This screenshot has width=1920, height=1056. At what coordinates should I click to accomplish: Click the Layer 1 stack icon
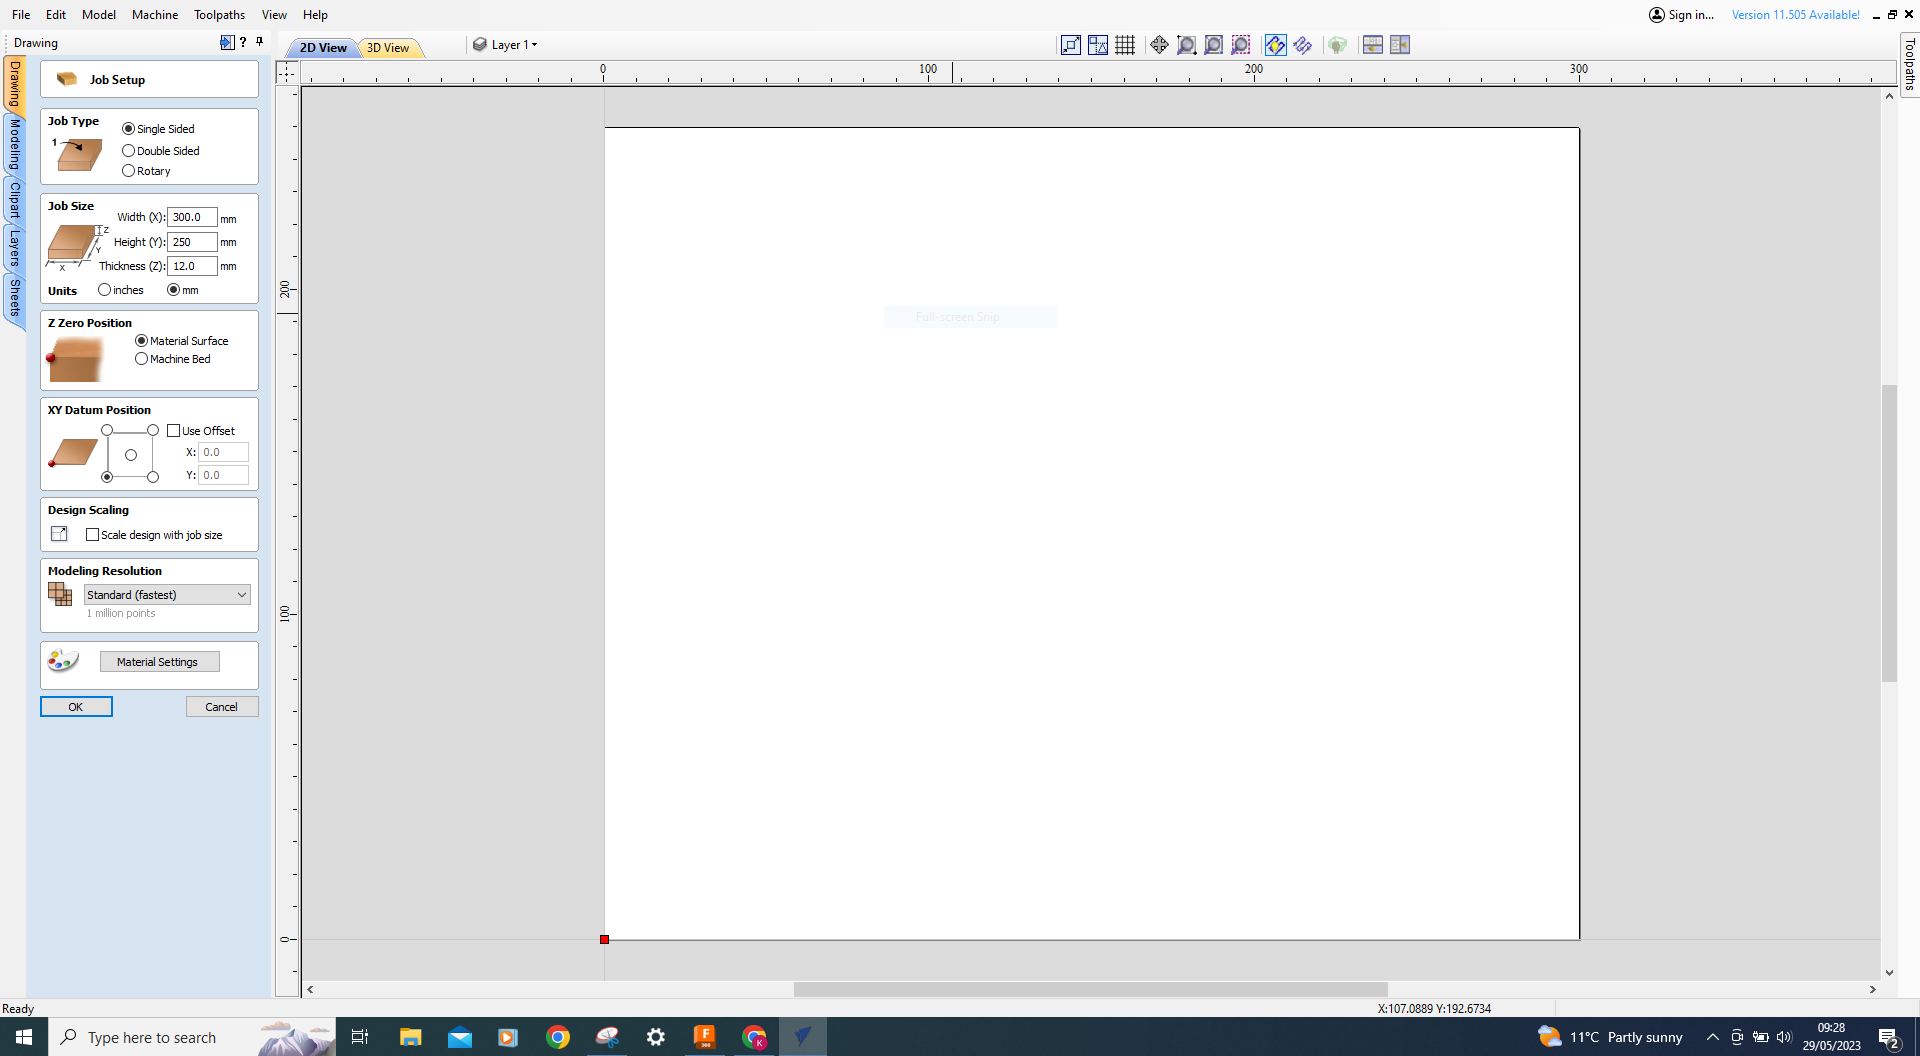(480, 45)
